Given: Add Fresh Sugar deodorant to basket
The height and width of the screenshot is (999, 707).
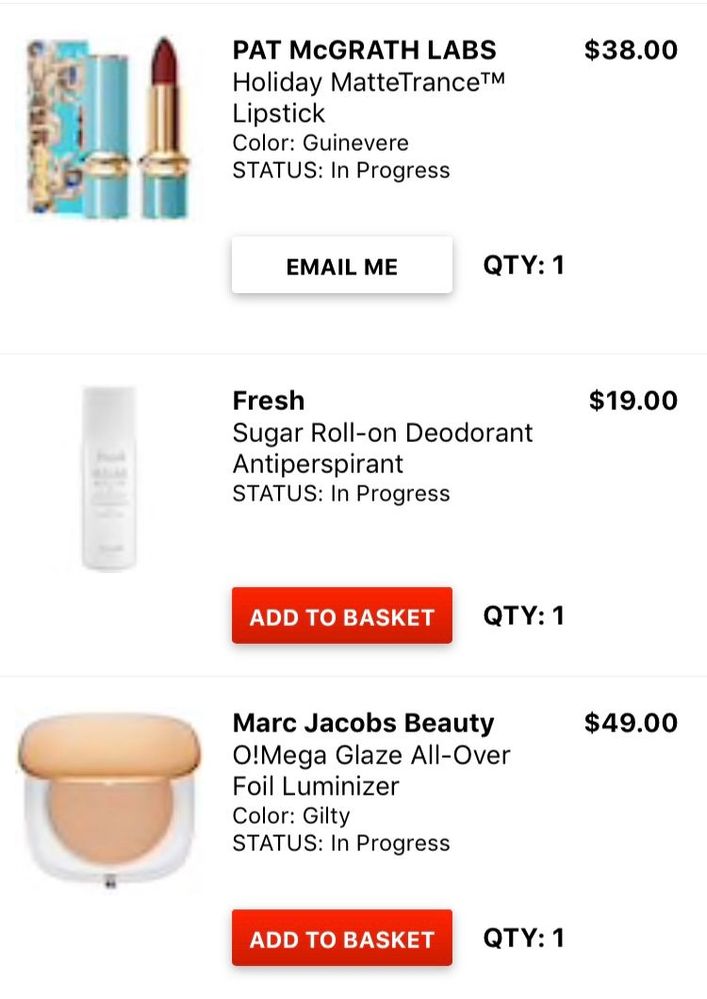Looking at the screenshot, I should 342,615.
